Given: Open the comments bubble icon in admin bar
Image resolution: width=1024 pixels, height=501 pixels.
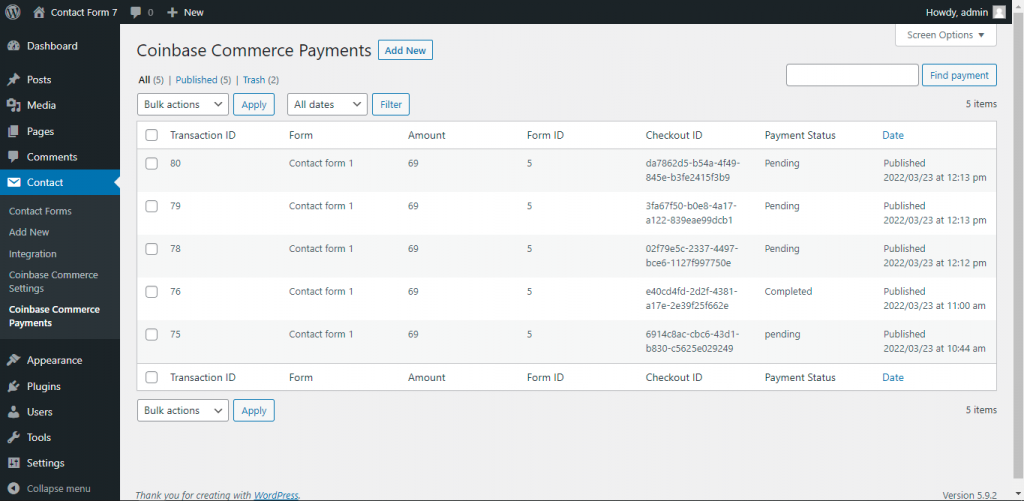Looking at the screenshot, I should coord(136,12).
